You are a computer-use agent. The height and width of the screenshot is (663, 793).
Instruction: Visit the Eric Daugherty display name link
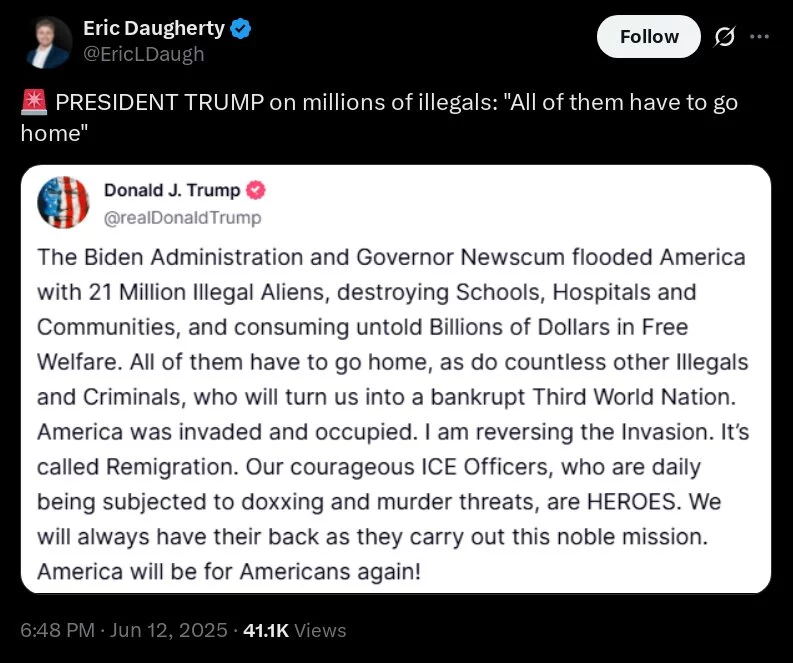click(x=154, y=28)
